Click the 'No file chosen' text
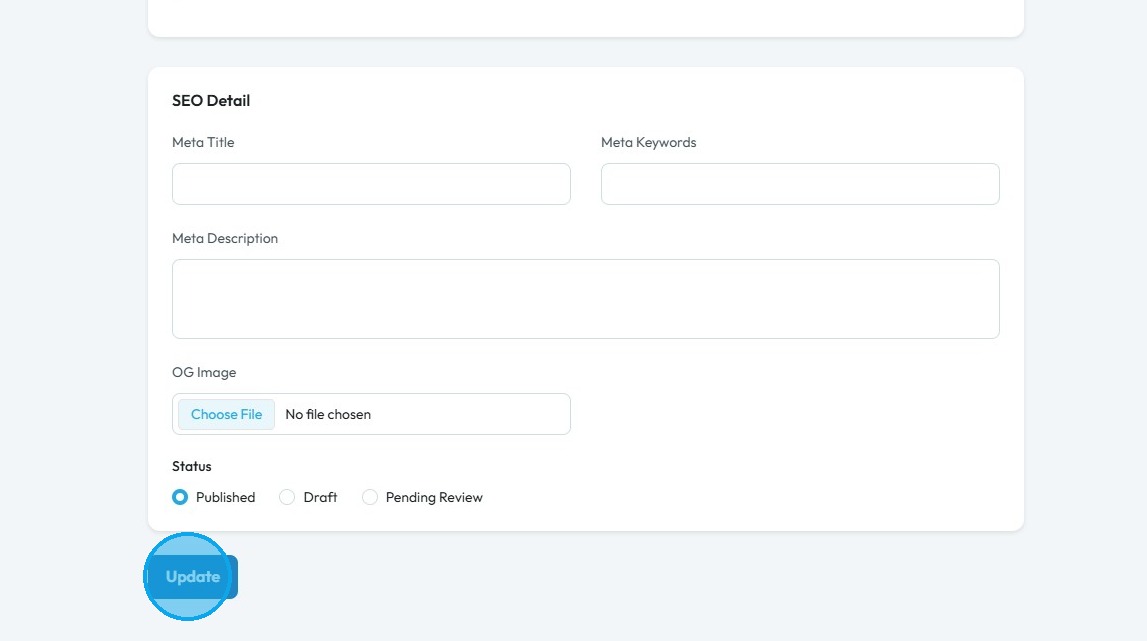The image size is (1147, 641). (328, 414)
